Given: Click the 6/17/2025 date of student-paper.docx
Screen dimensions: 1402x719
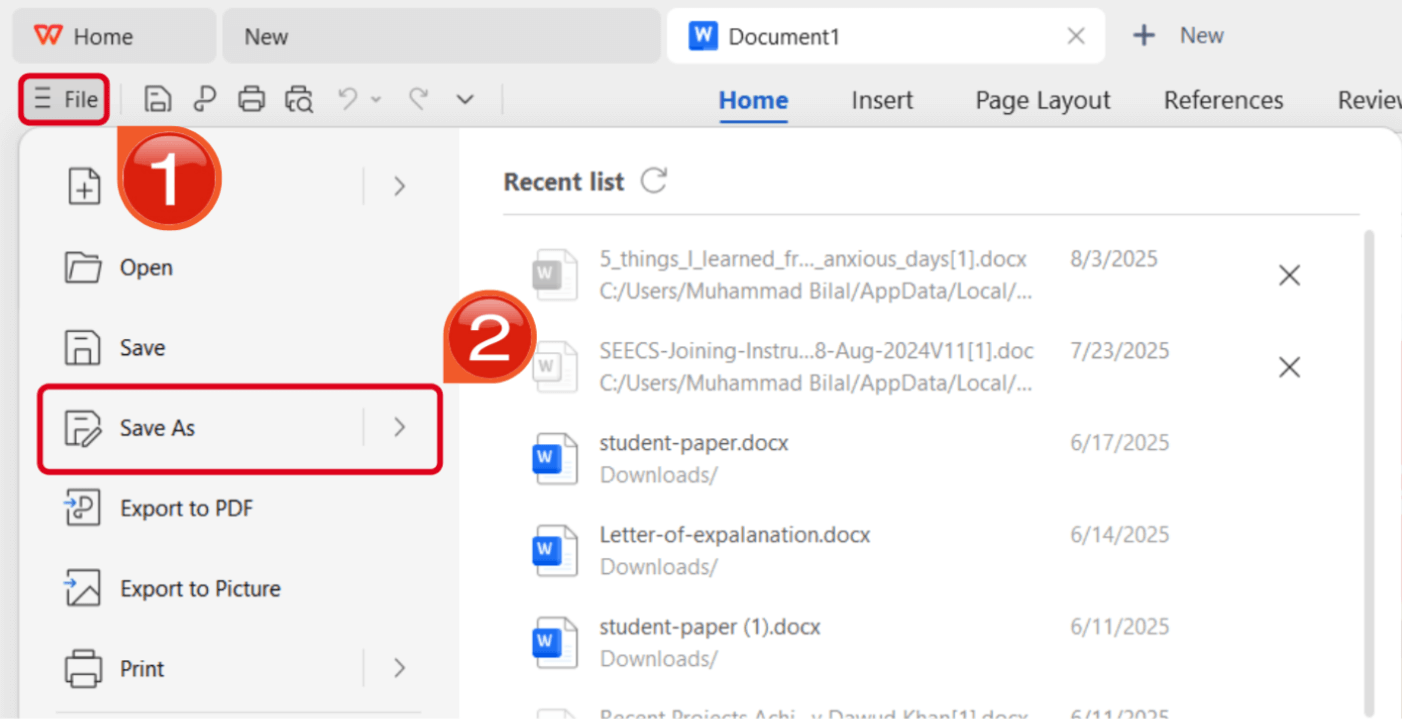Looking at the screenshot, I should point(1119,443).
